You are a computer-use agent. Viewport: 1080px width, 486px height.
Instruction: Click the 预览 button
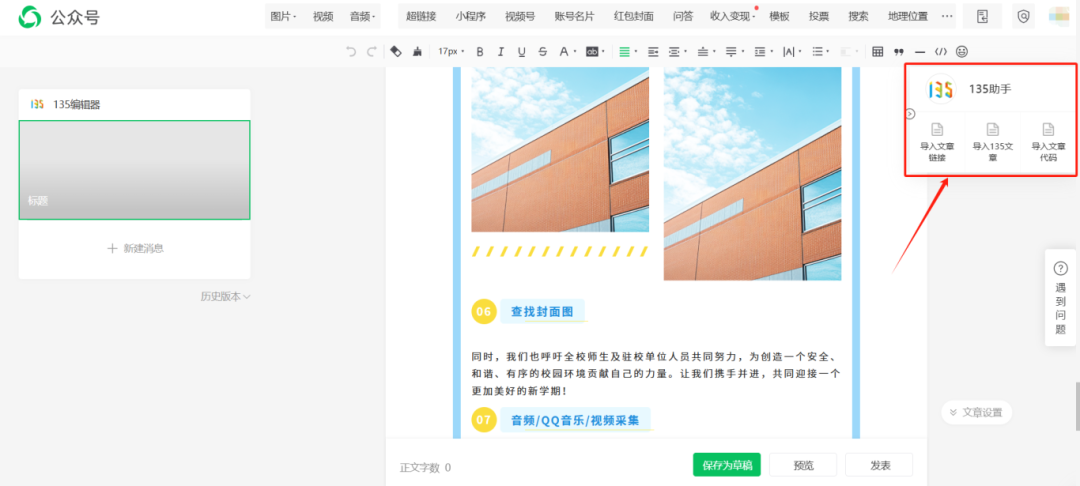pos(803,465)
